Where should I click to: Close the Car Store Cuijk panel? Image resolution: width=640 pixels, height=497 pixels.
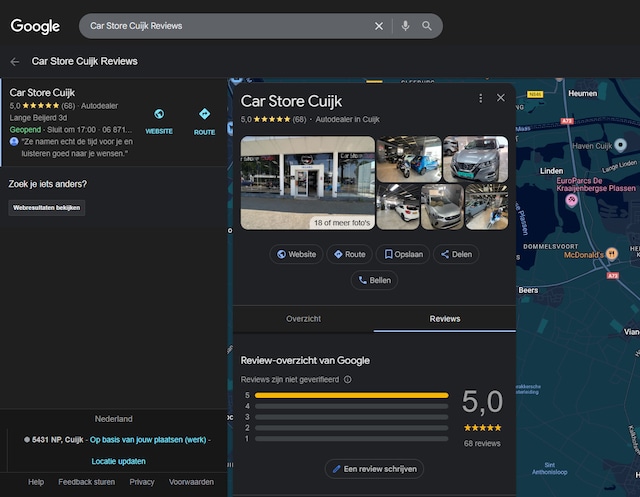[x=501, y=98]
